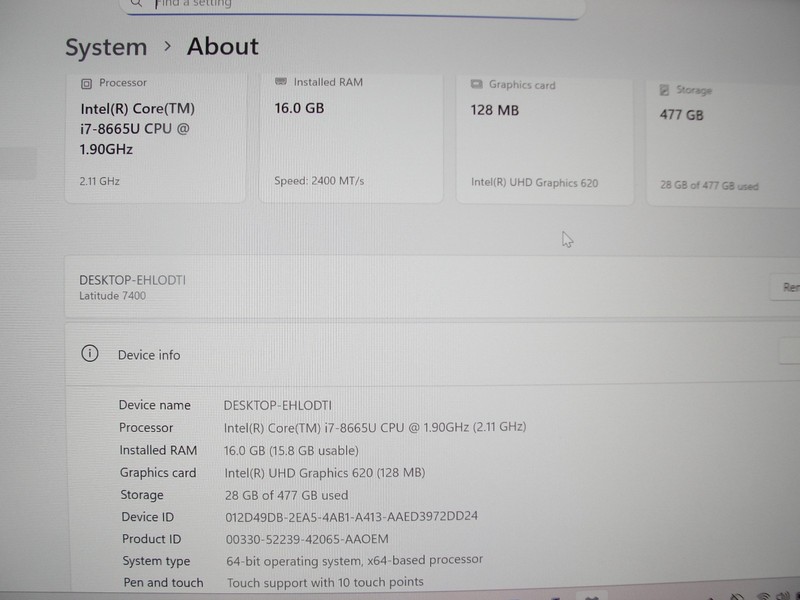
Task: Select the i7-8665U CPU @ 1.90GHz row value
Action: [375, 427]
